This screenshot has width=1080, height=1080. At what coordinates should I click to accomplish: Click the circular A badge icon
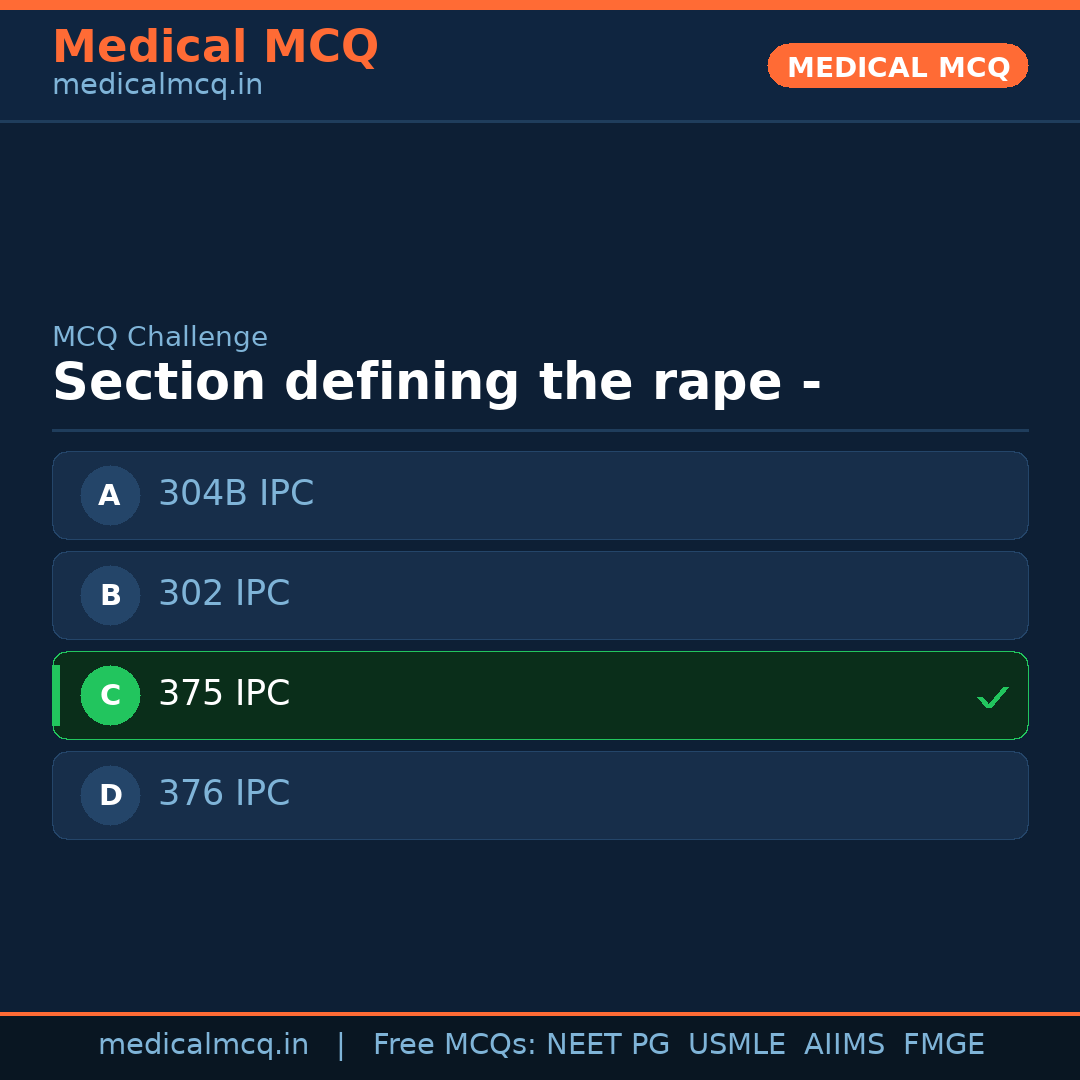(110, 495)
